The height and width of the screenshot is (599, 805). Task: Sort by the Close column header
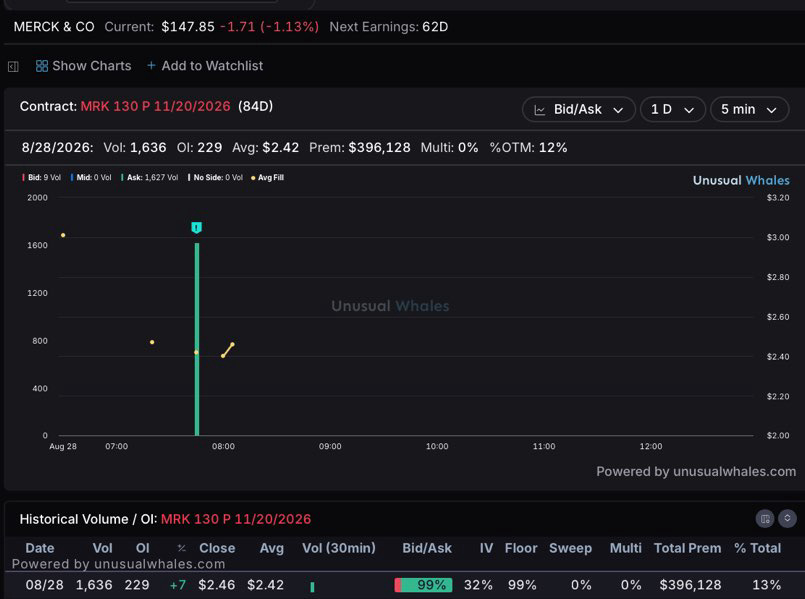tap(217, 548)
